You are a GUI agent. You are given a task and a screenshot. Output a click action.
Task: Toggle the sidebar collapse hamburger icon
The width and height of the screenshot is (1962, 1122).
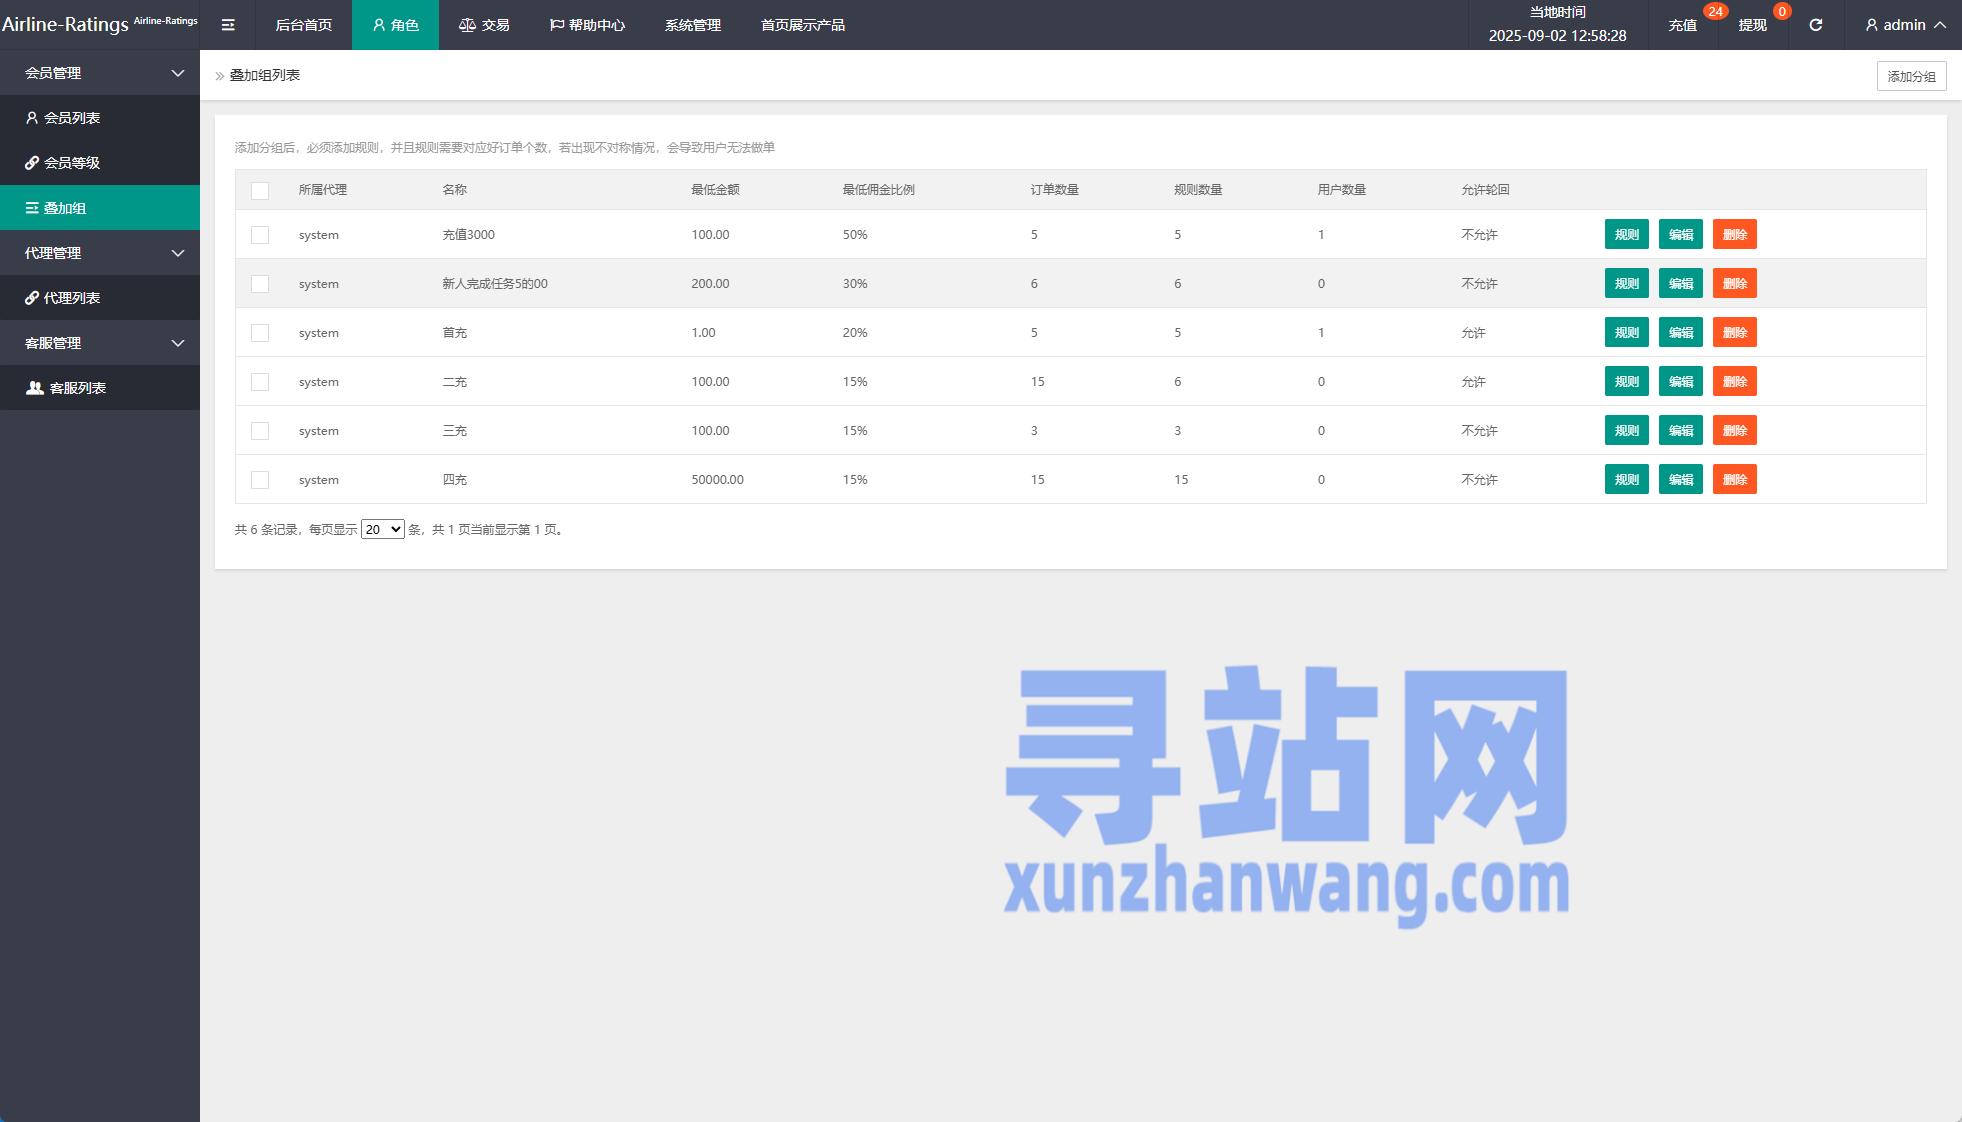pos(228,25)
